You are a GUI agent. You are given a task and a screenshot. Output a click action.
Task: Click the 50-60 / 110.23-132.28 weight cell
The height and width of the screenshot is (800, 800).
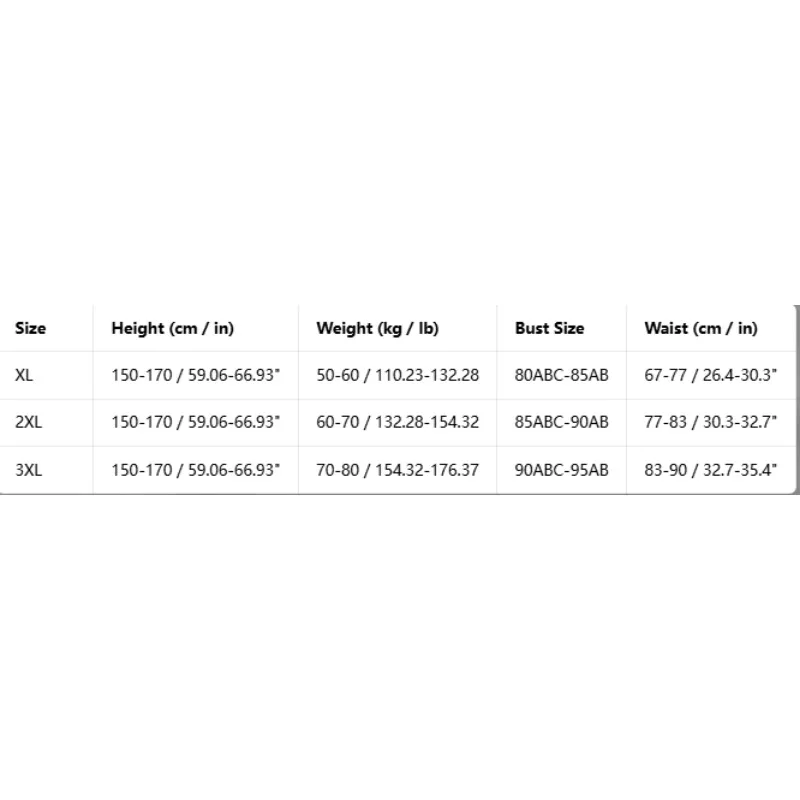[x=397, y=375]
